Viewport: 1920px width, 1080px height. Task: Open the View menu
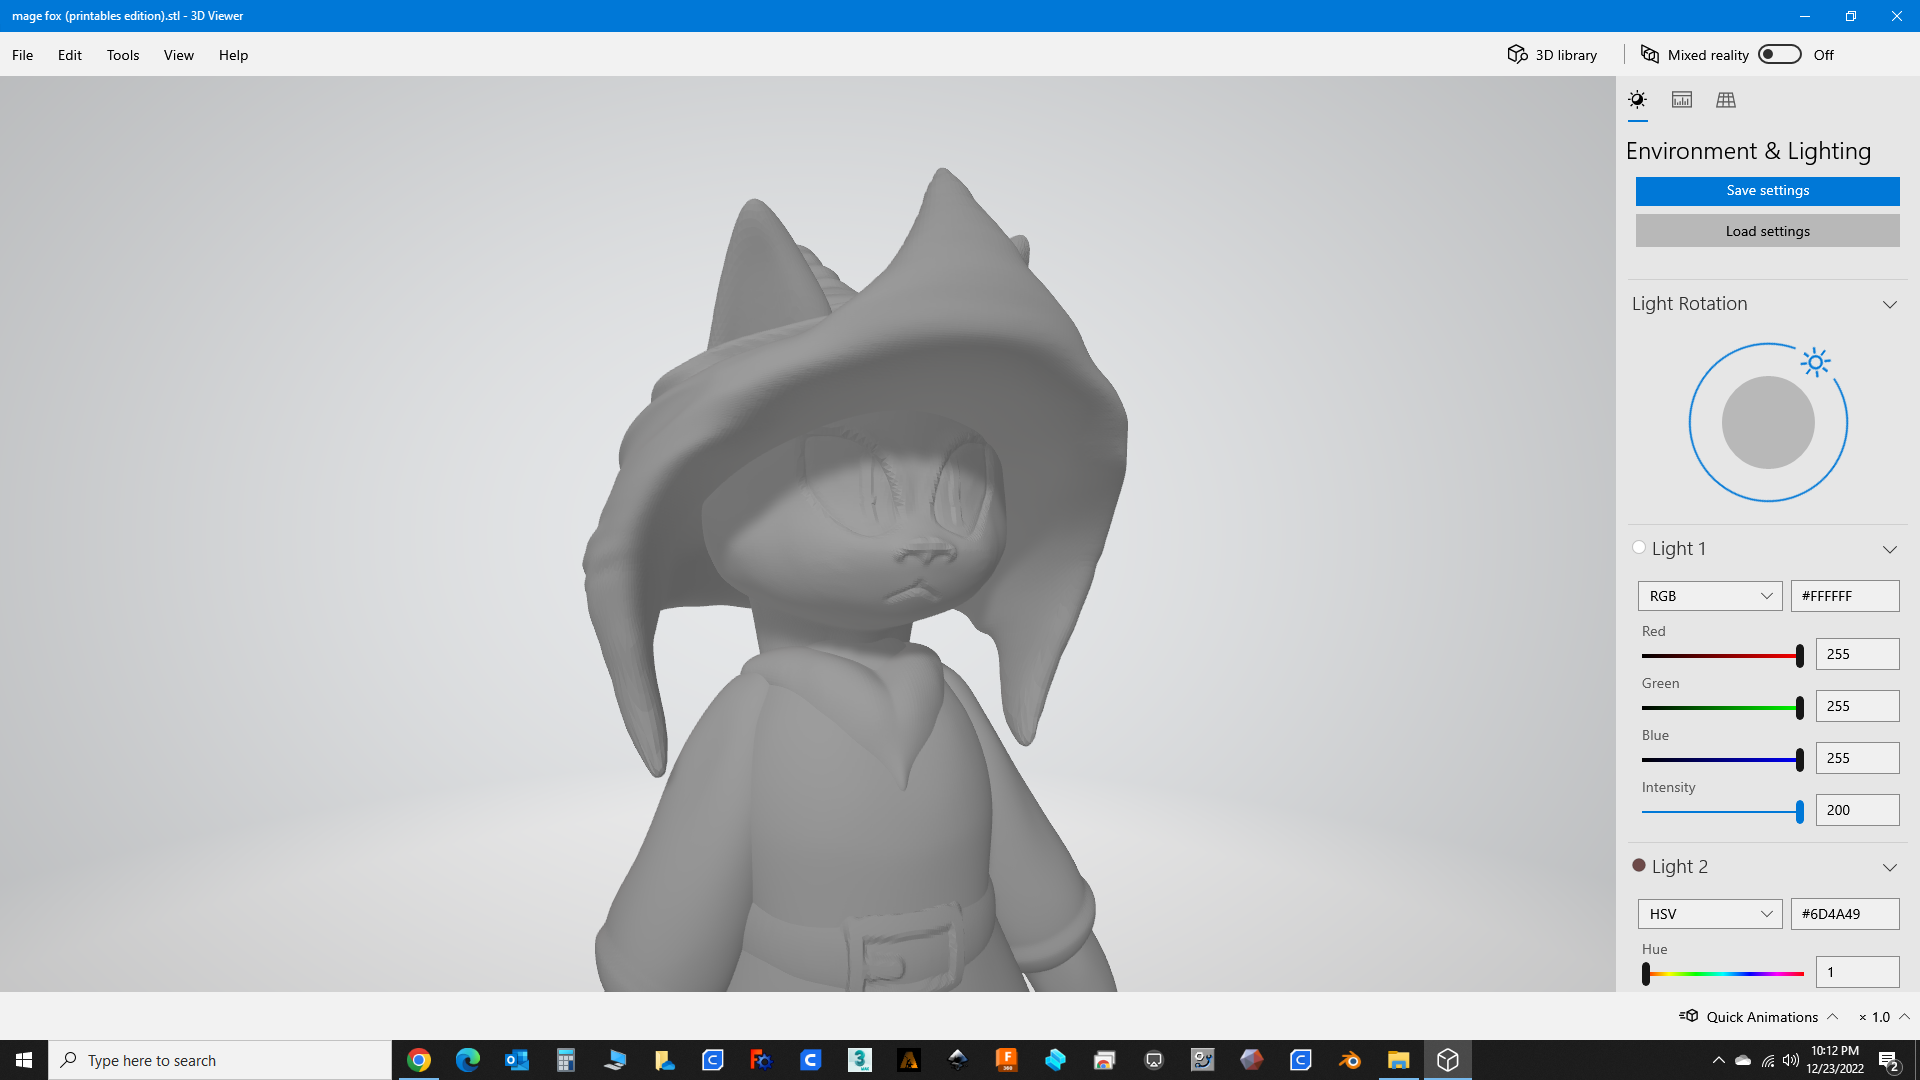tap(179, 55)
